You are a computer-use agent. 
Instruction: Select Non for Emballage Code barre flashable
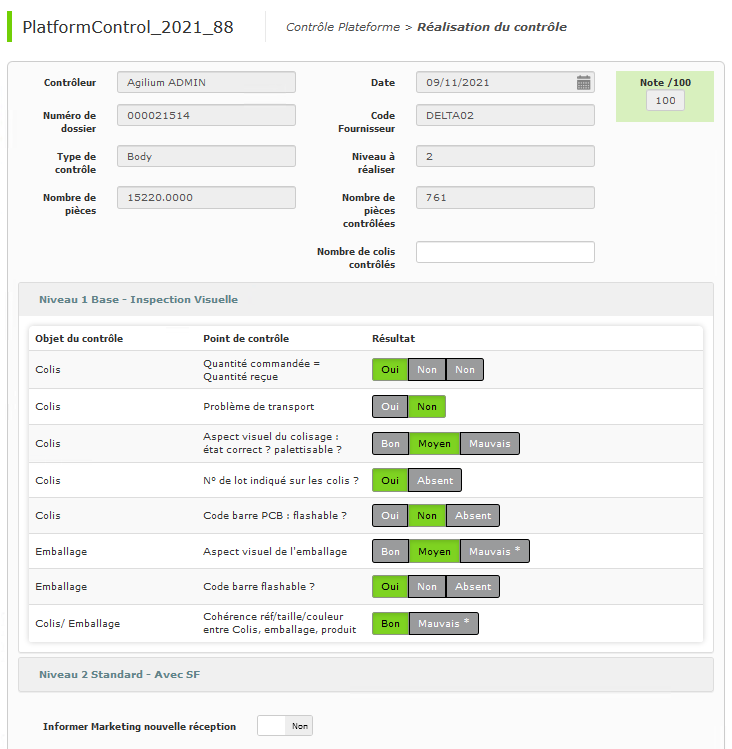click(427, 587)
